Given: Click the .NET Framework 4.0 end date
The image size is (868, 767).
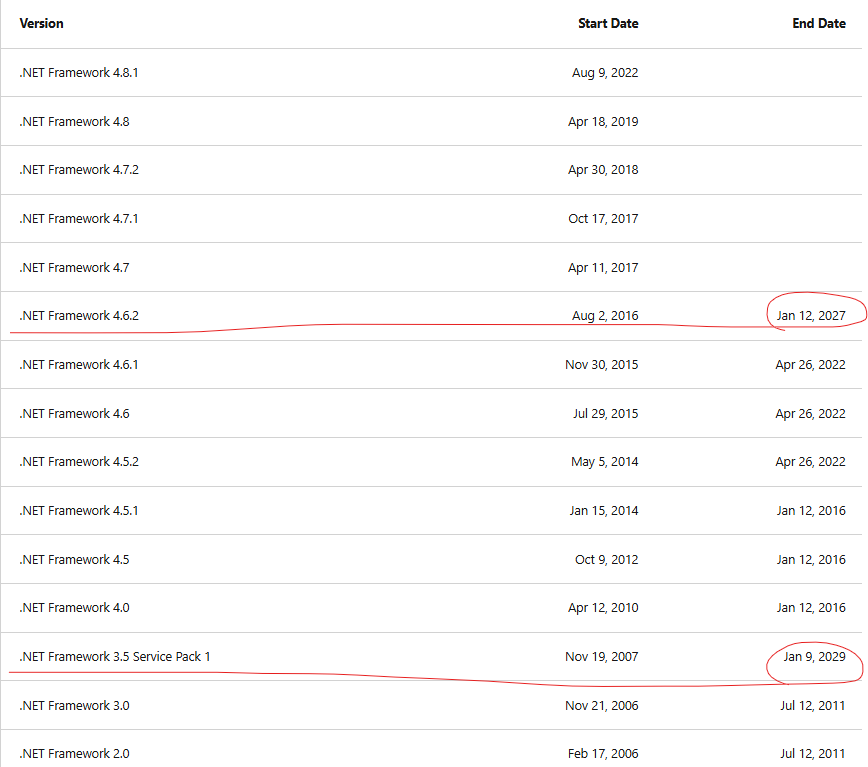Looking at the screenshot, I should [811, 608].
